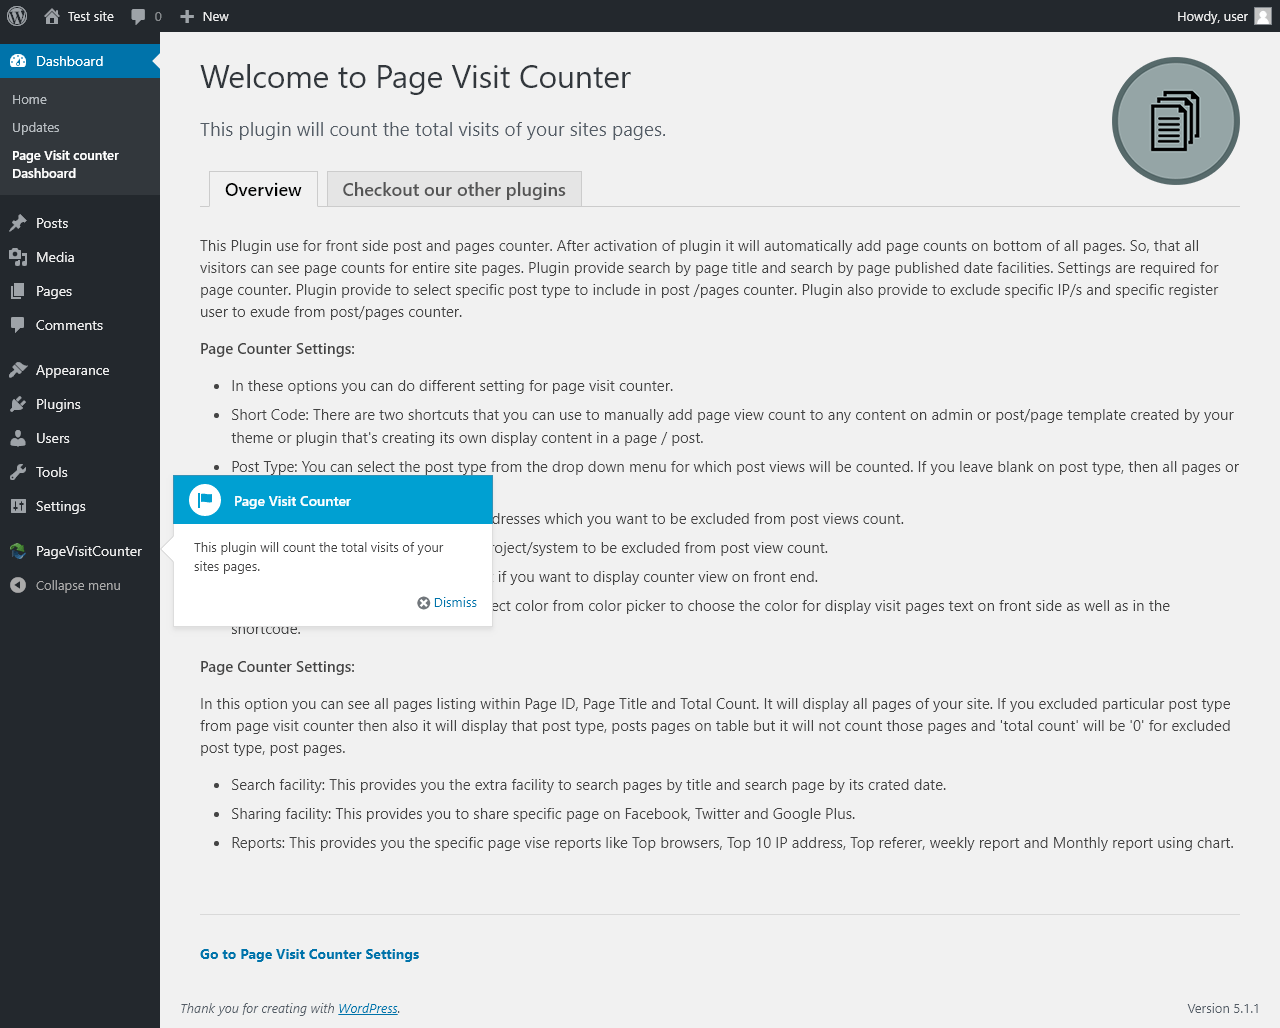This screenshot has width=1280, height=1028.
Task: Go to Page Visit Counter Settings link
Action: tap(309, 954)
